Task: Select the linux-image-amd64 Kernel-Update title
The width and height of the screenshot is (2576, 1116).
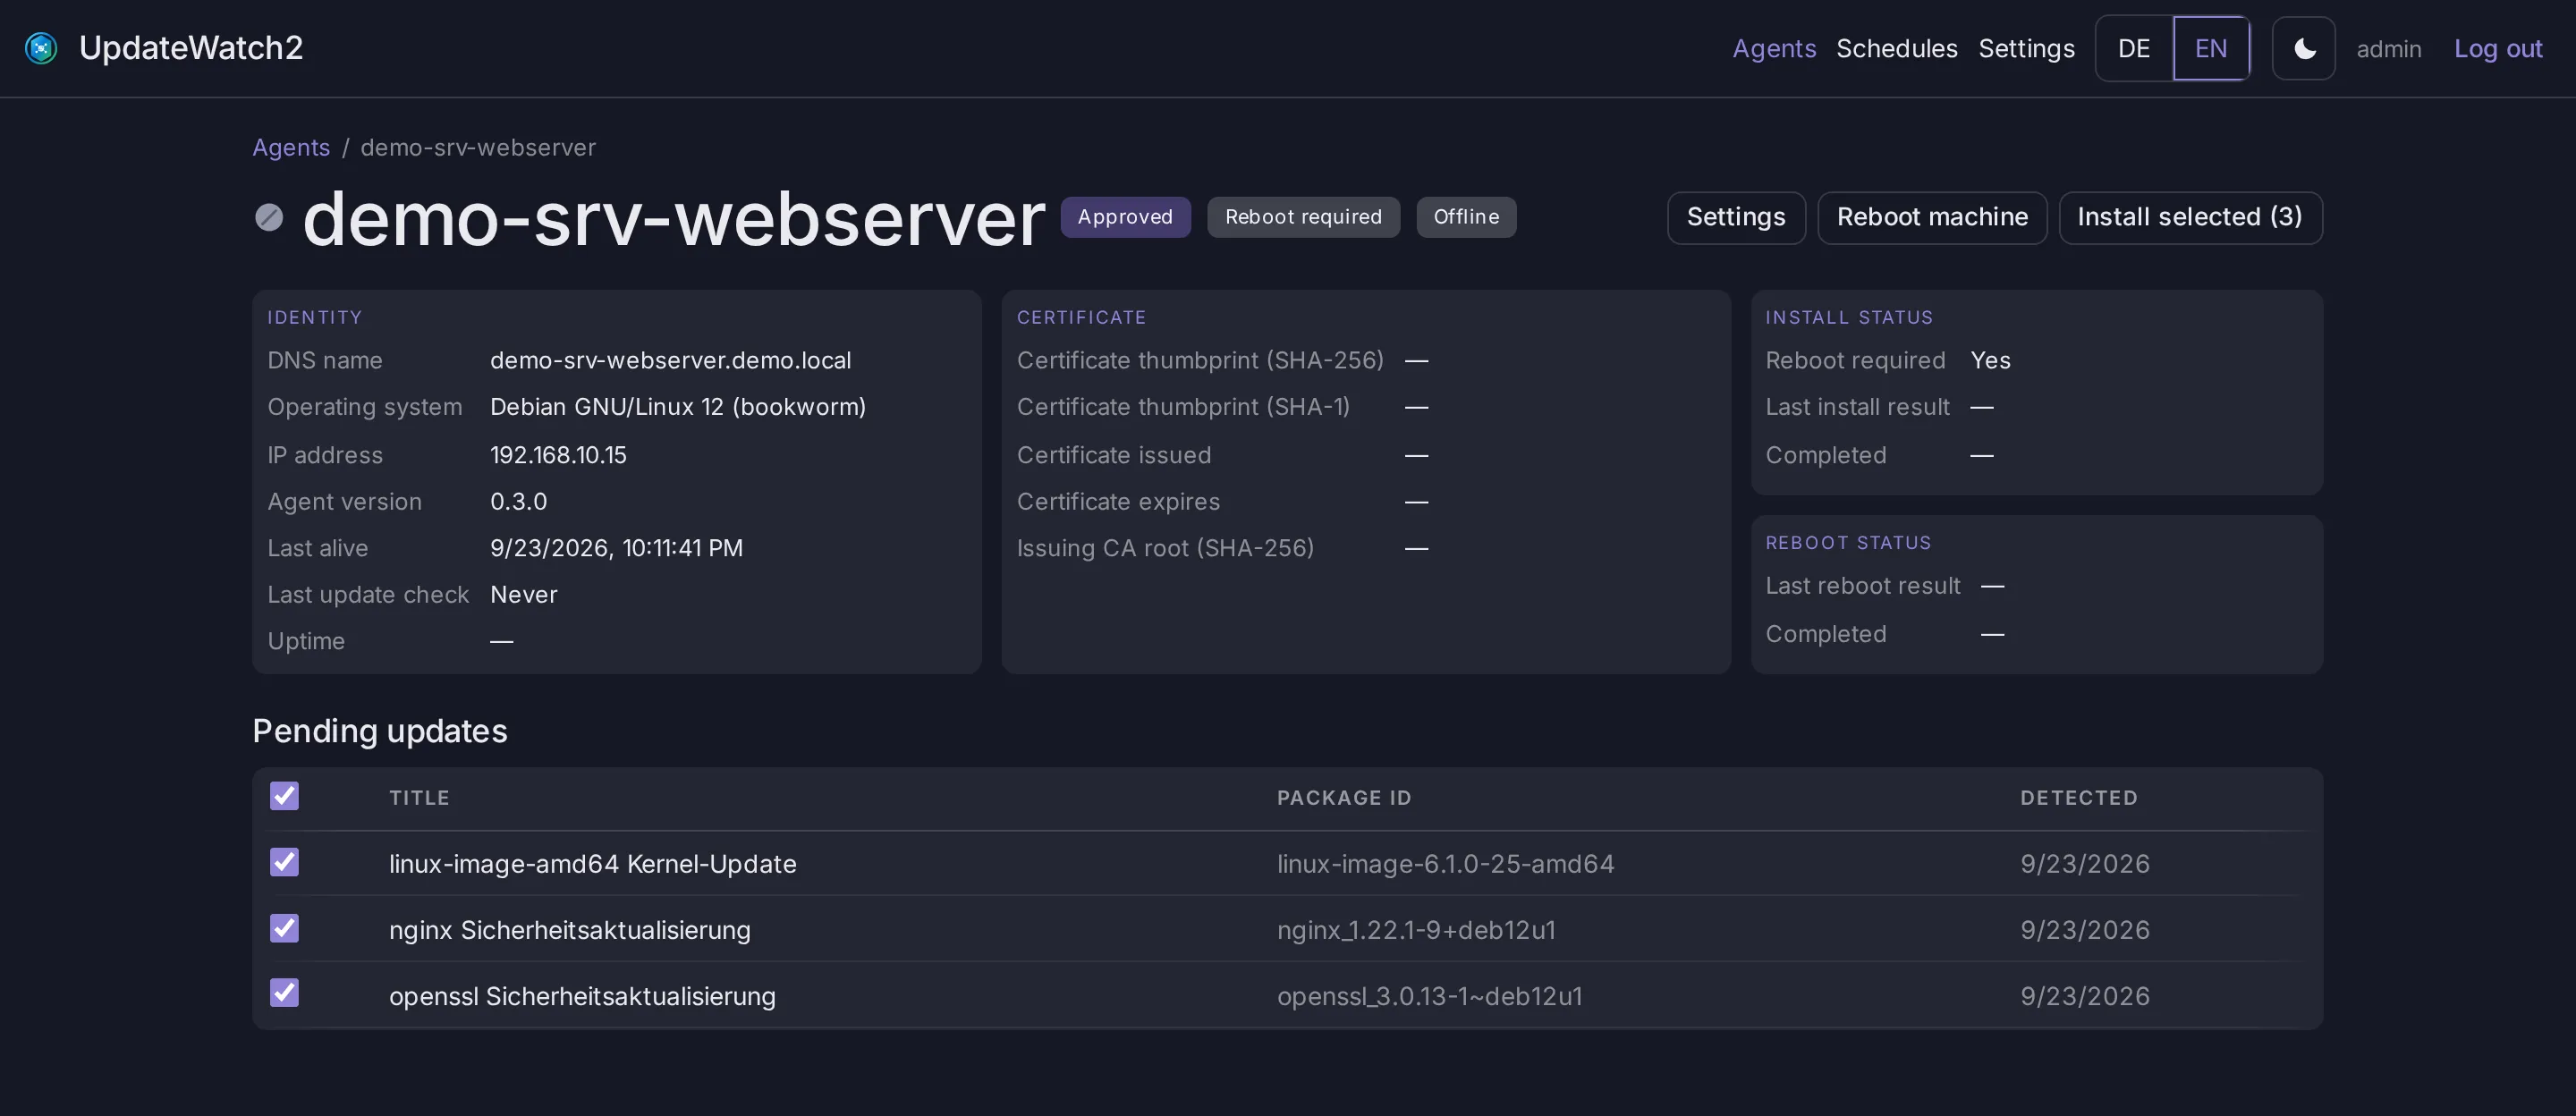Action: 592,863
